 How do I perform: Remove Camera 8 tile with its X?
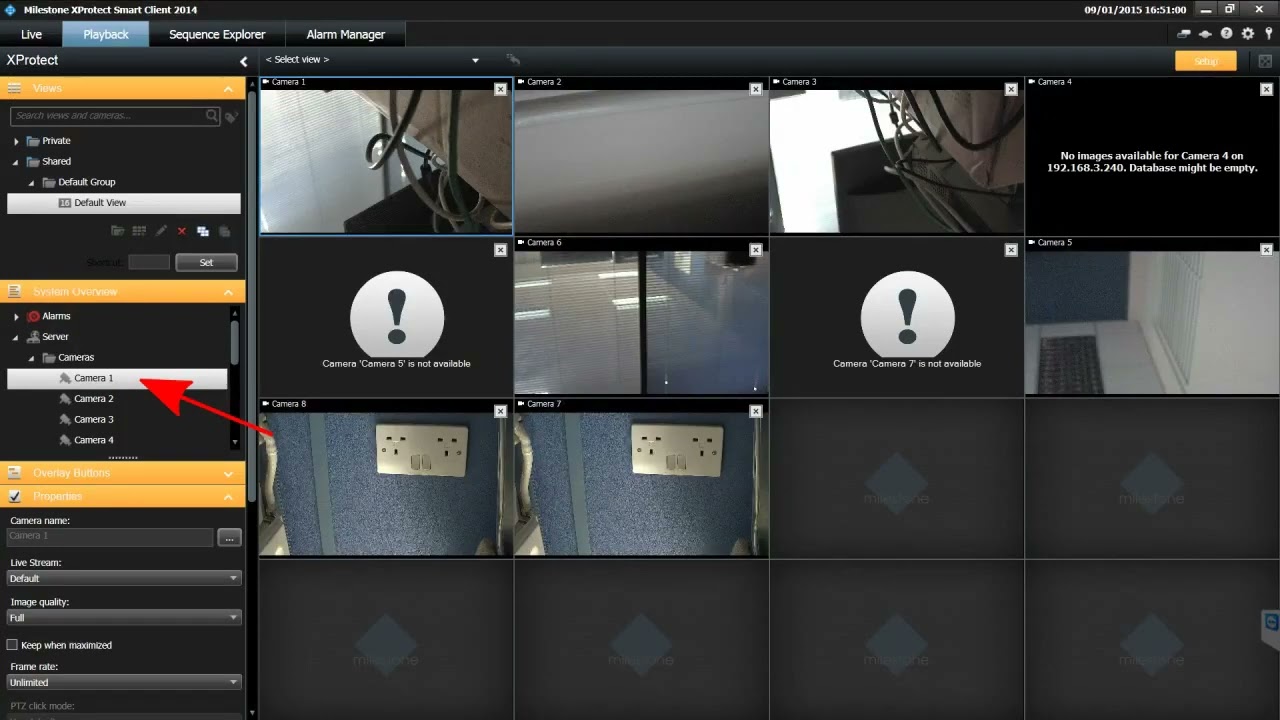click(501, 411)
